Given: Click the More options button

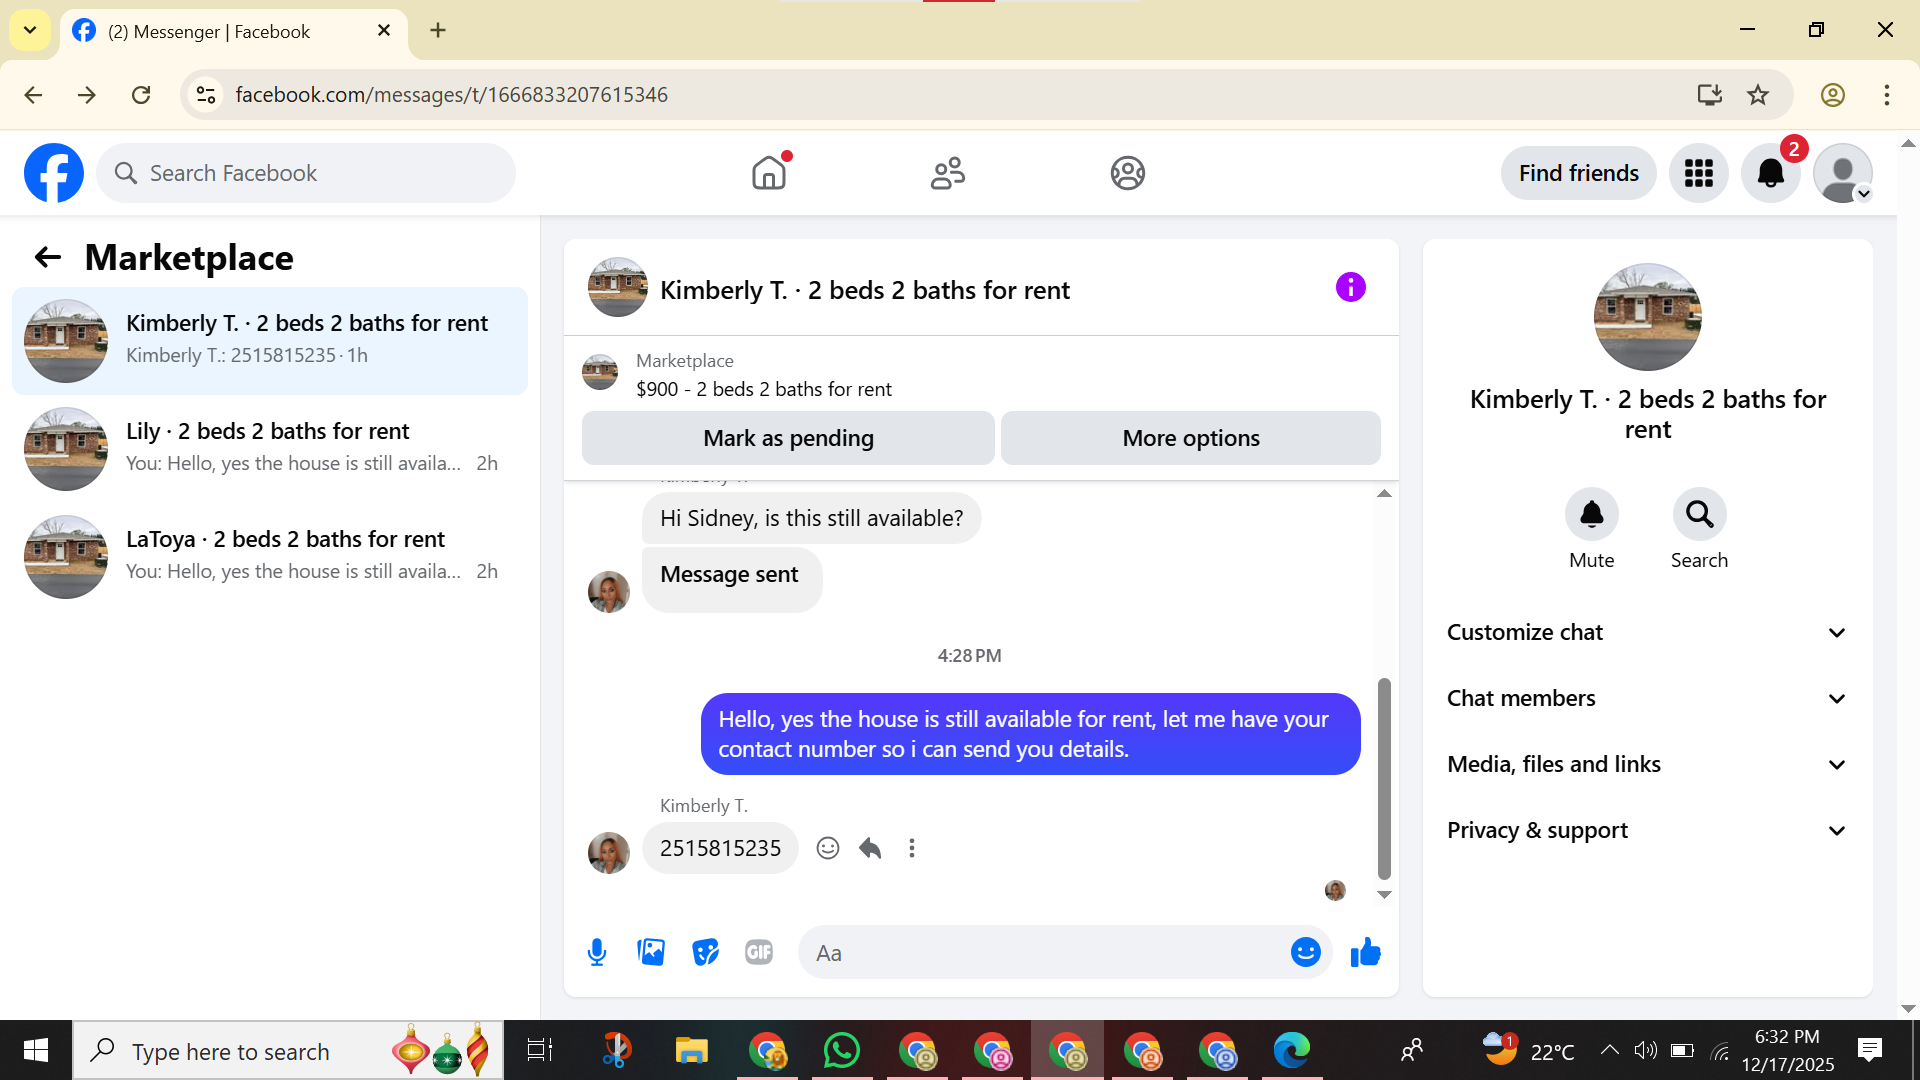Looking at the screenshot, I should pyautogui.click(x=1190, y=438).
